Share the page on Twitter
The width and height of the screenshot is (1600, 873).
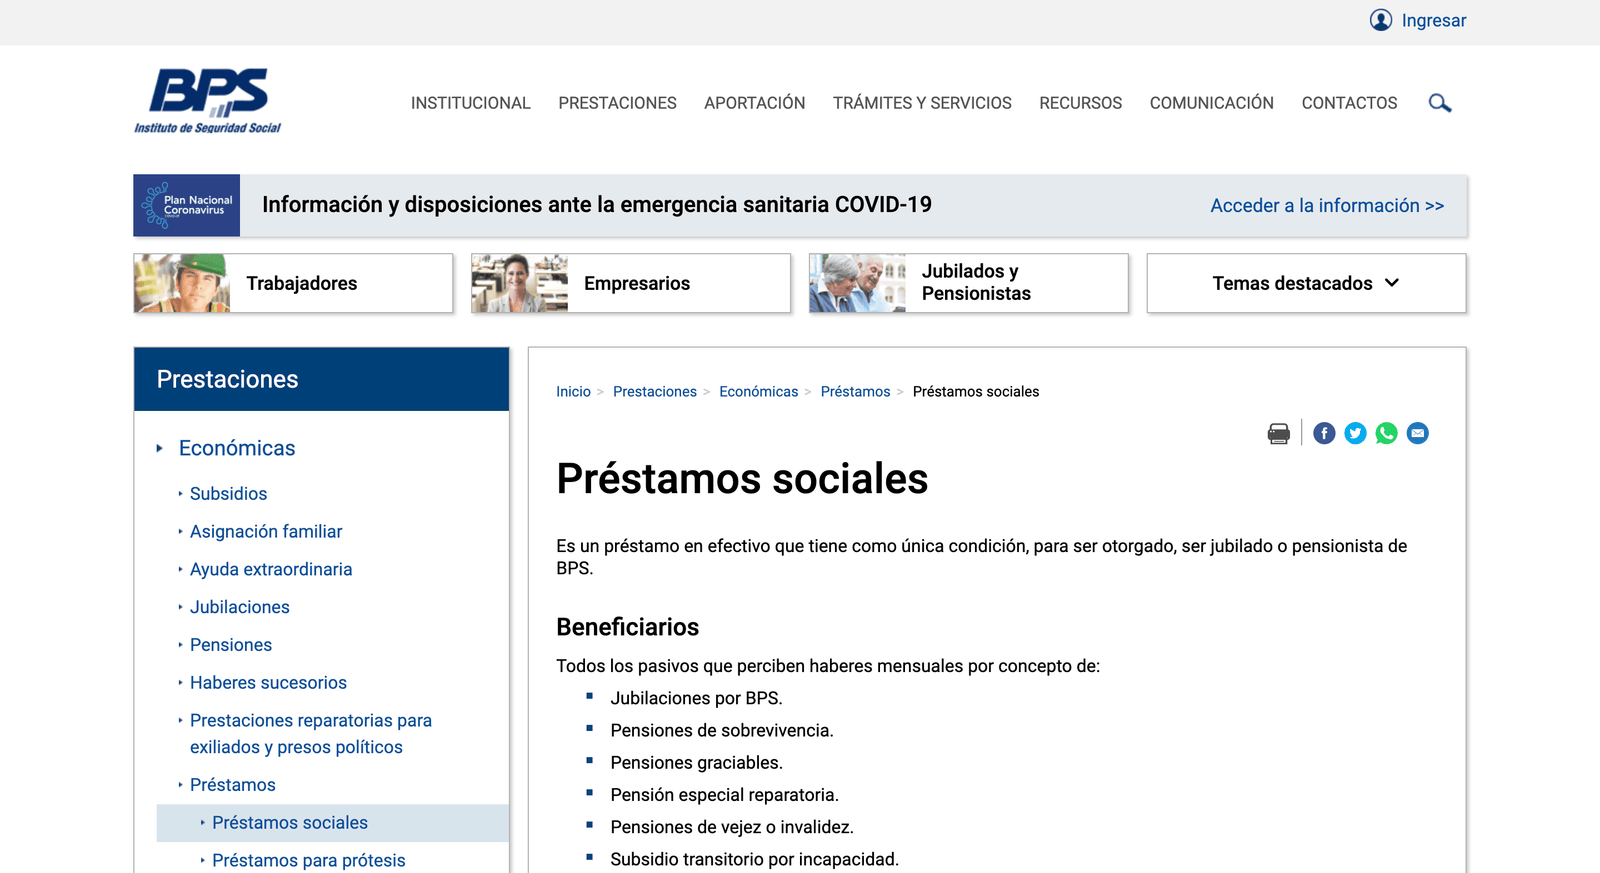click(x=1355, y=433)
